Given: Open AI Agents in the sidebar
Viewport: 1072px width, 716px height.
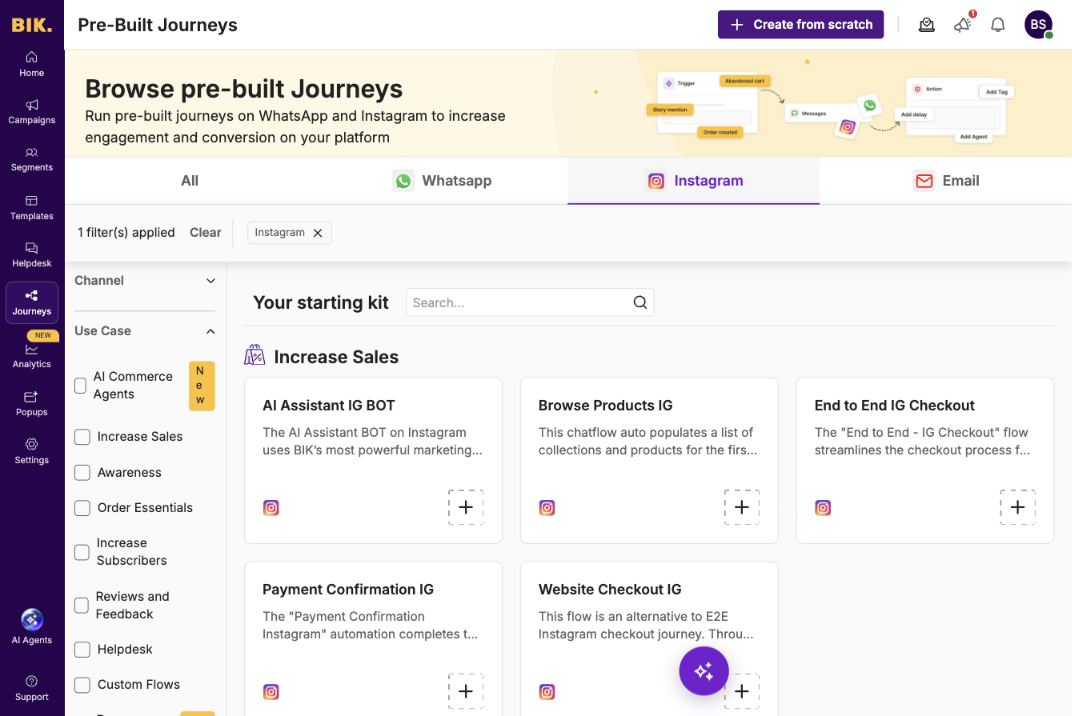Looking at the screenshot, I should 31,626.
